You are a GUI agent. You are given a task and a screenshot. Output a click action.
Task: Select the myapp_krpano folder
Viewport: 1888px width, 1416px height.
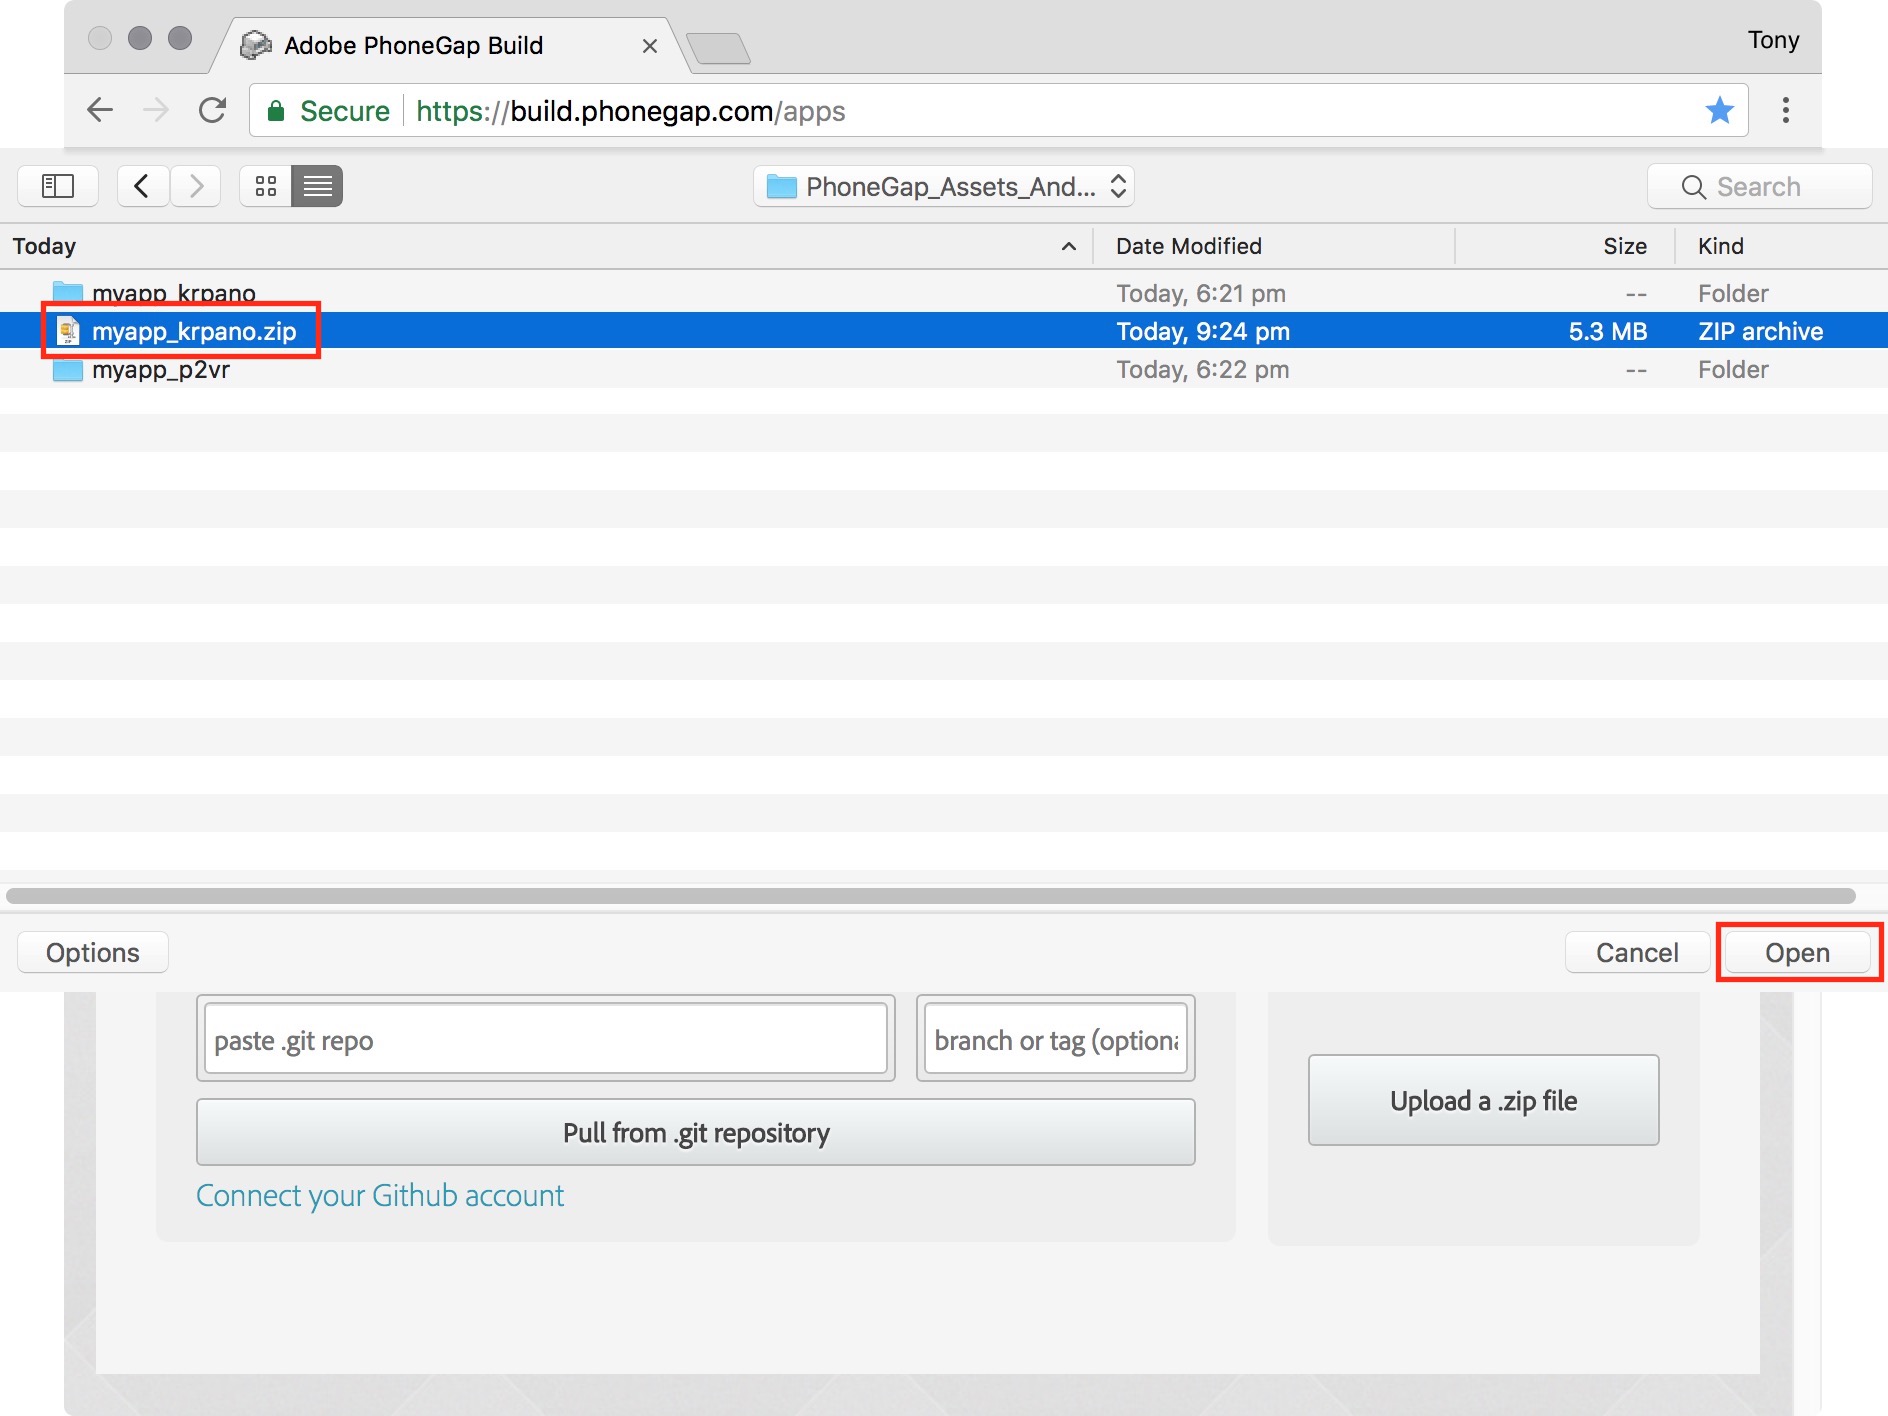(944, 293)
